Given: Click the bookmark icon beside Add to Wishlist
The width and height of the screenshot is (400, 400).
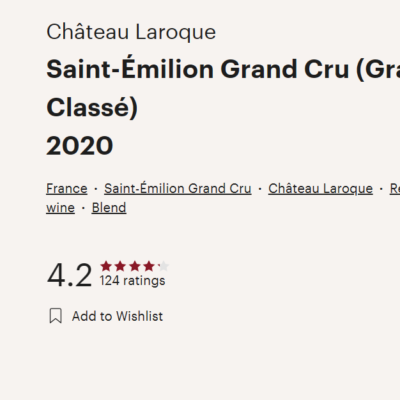Looking at the screenshot, I should coord(55,316).
